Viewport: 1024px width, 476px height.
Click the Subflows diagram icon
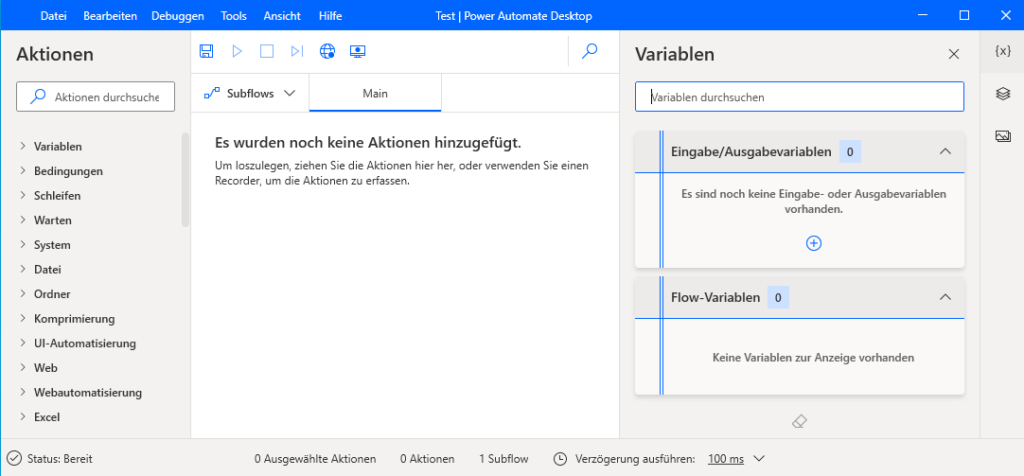[x=212, y=93]
